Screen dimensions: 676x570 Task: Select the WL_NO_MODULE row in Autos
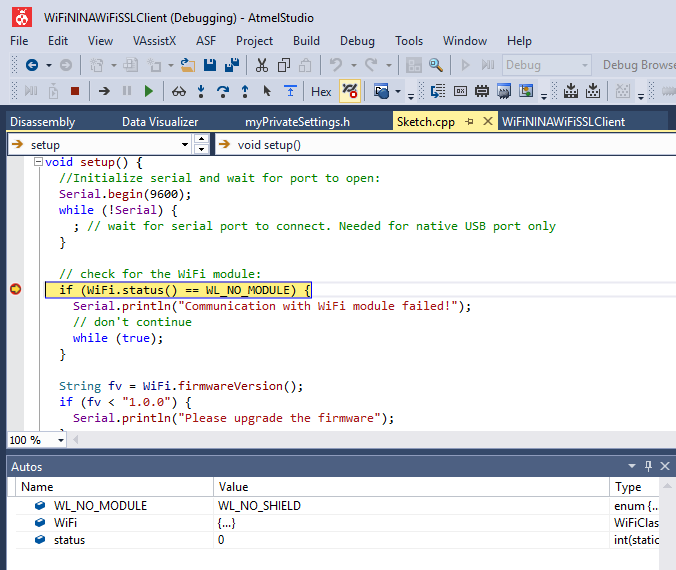point(337,506)
